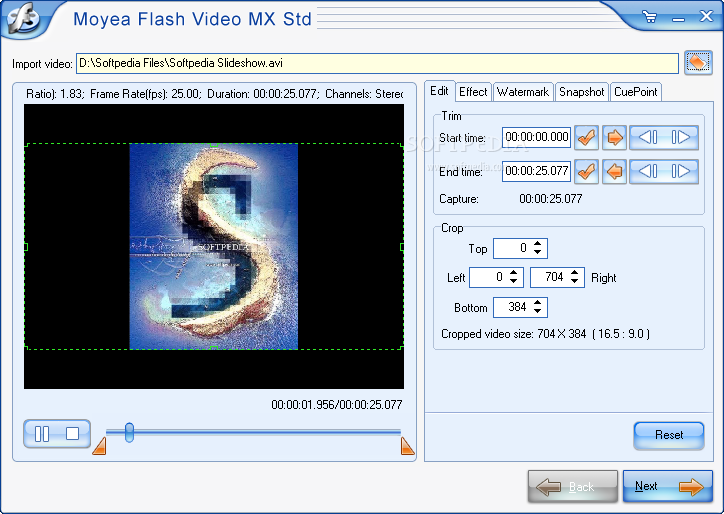Decrease the Bottom crop value
The height and width of the screenshot is (514, 724).
537,311
